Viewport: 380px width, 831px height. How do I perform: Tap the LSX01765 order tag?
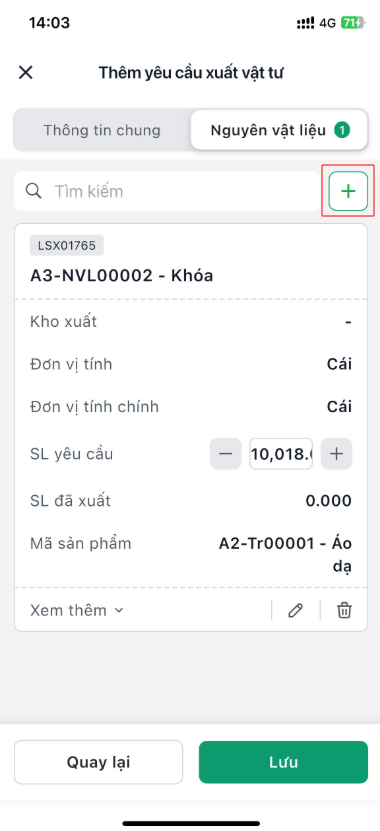pos(67,245)
